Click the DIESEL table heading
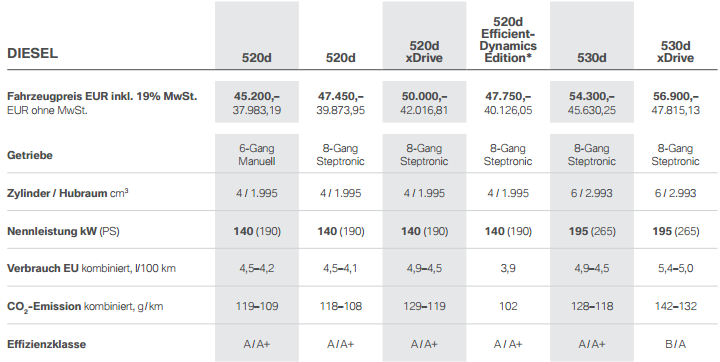Viewport: 720px width, 362px height. tap(33, 53)
